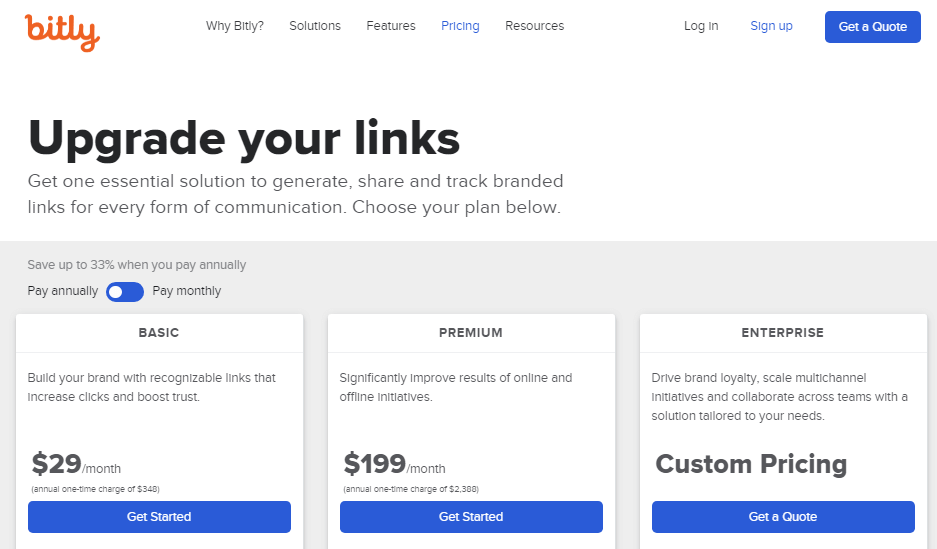
Task: Click the Log in link
Action: (701, 26)
